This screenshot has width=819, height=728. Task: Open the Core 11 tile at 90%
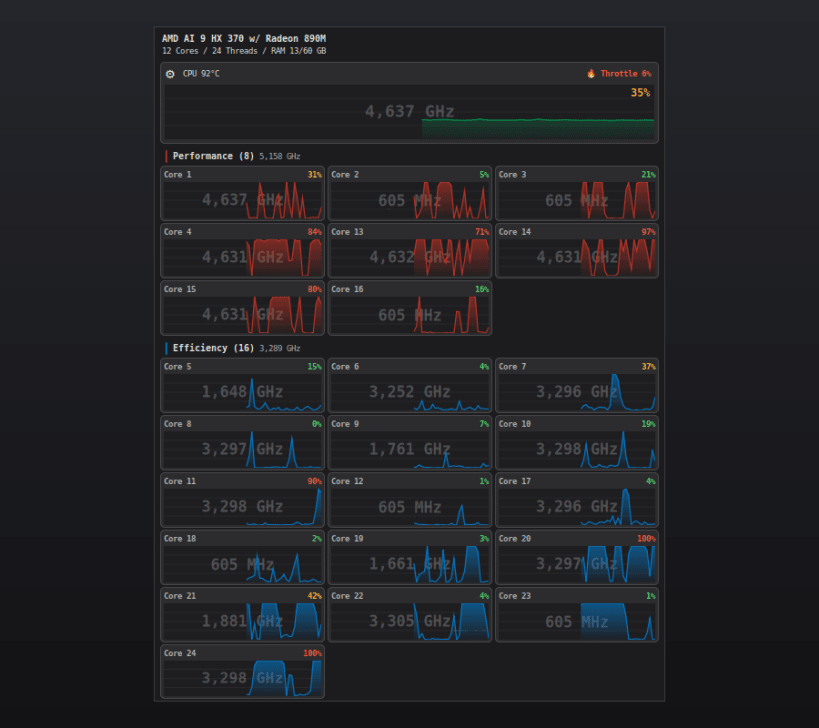(x=242, y=500)
